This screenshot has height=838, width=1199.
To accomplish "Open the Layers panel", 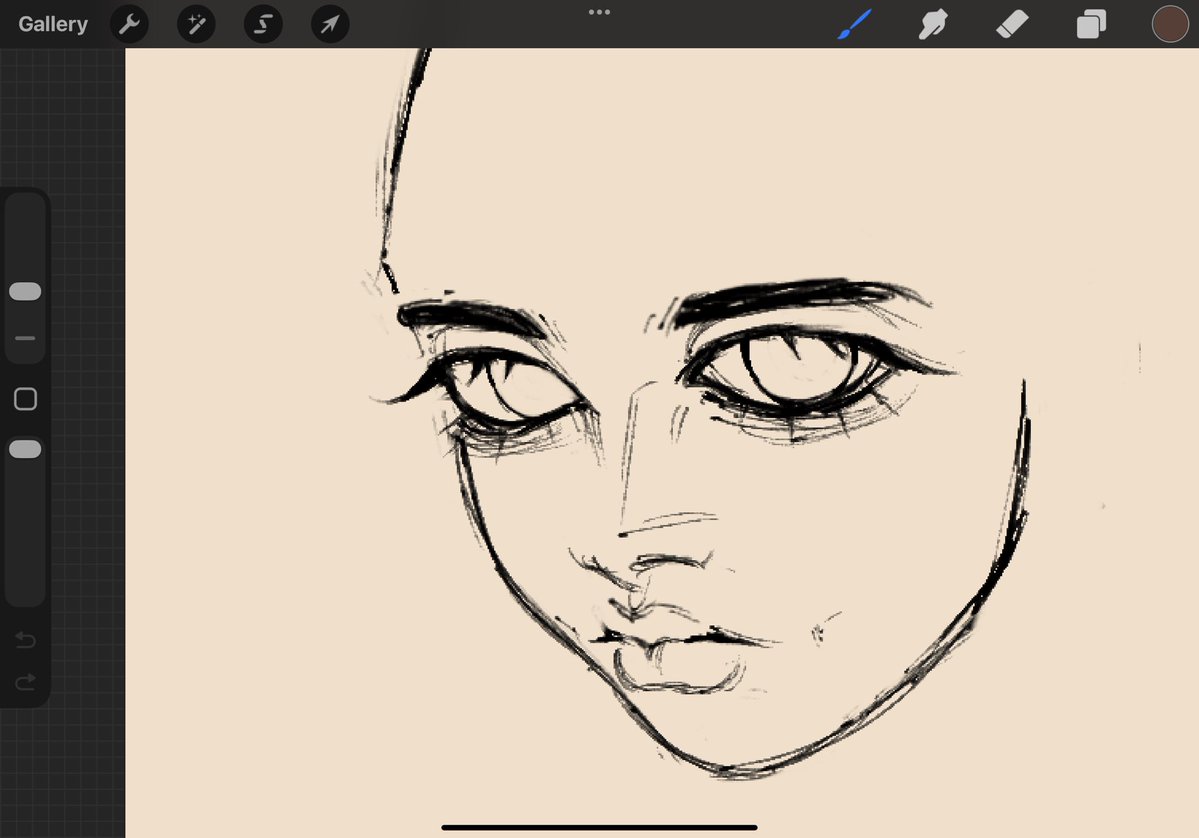I will (1091, 24).
